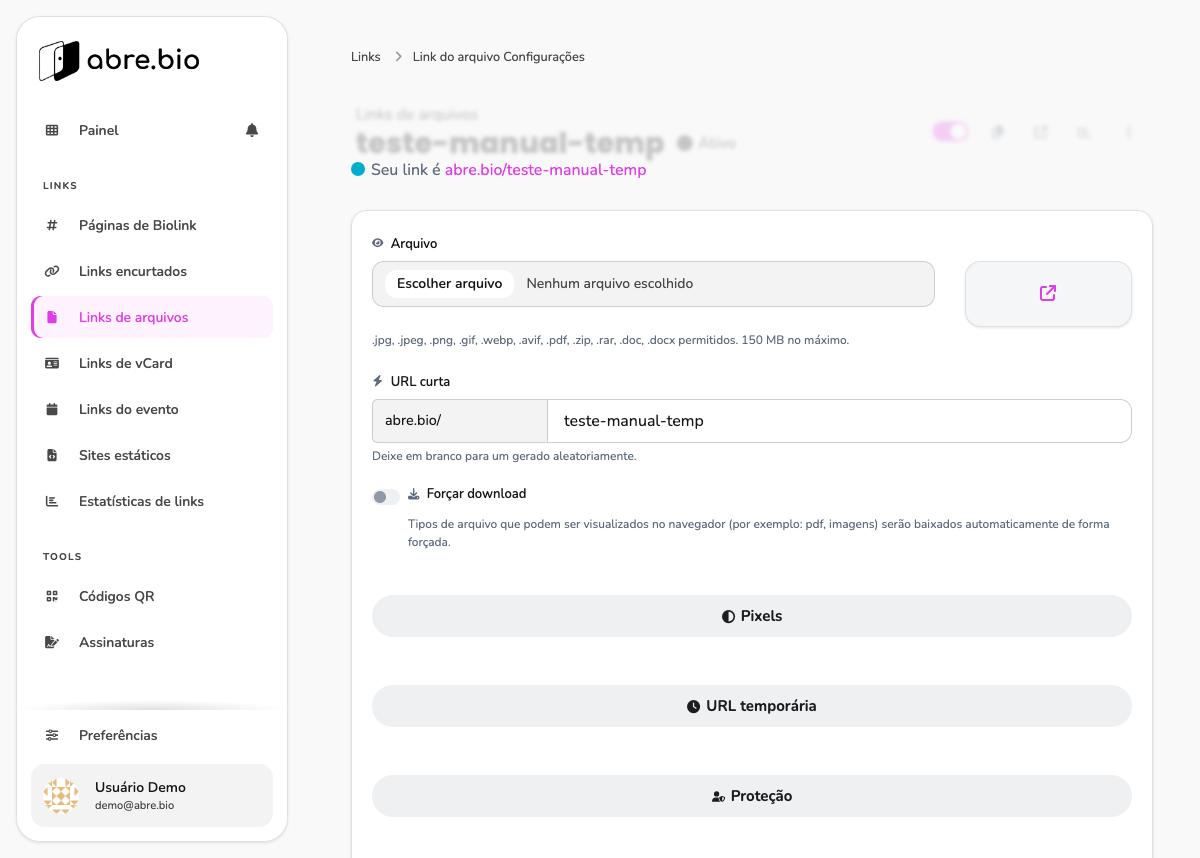Select Links de arquivos menu item
This screenshot has height=858, width=1200.
pos(152,318)
